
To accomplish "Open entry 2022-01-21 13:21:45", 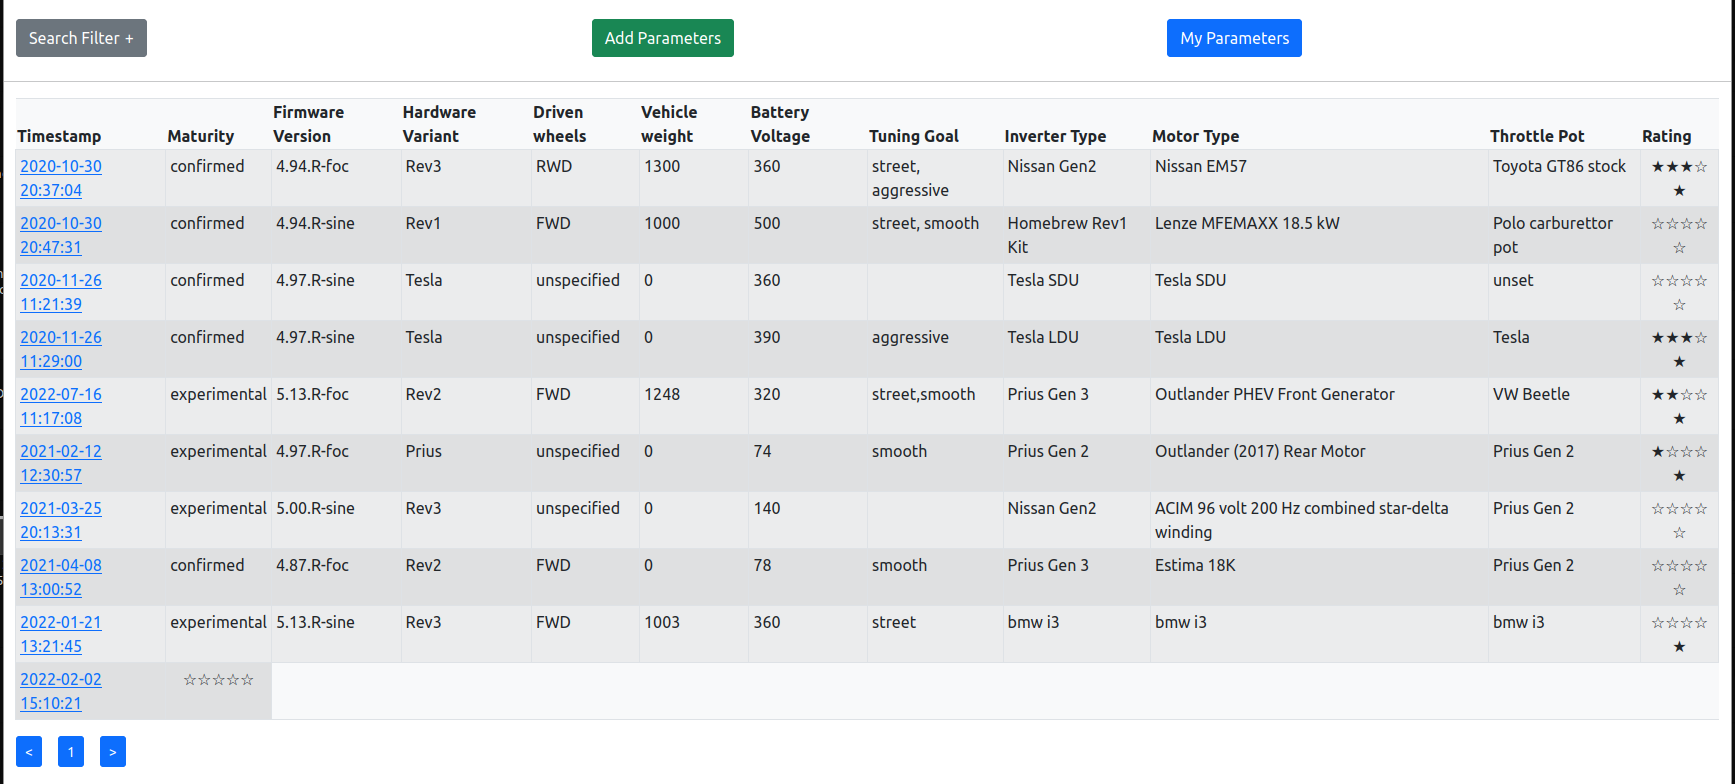I will point(61,634).
